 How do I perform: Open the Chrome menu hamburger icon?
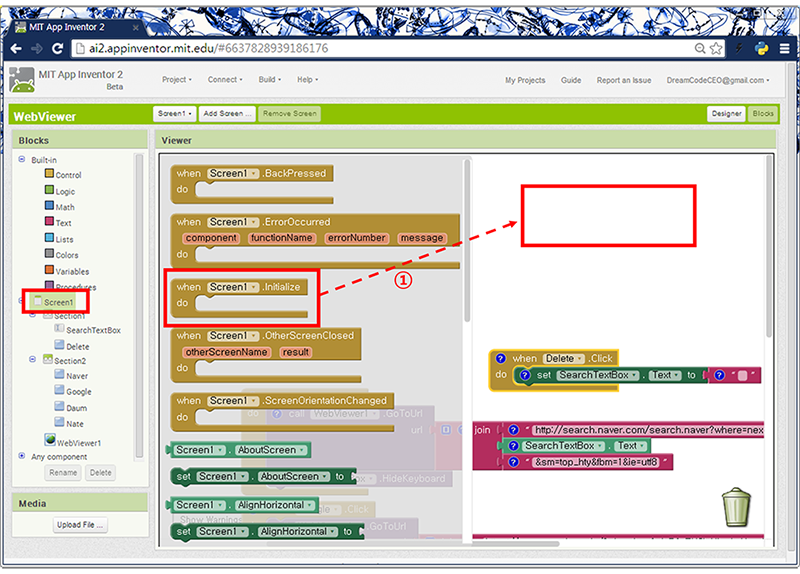785,48
